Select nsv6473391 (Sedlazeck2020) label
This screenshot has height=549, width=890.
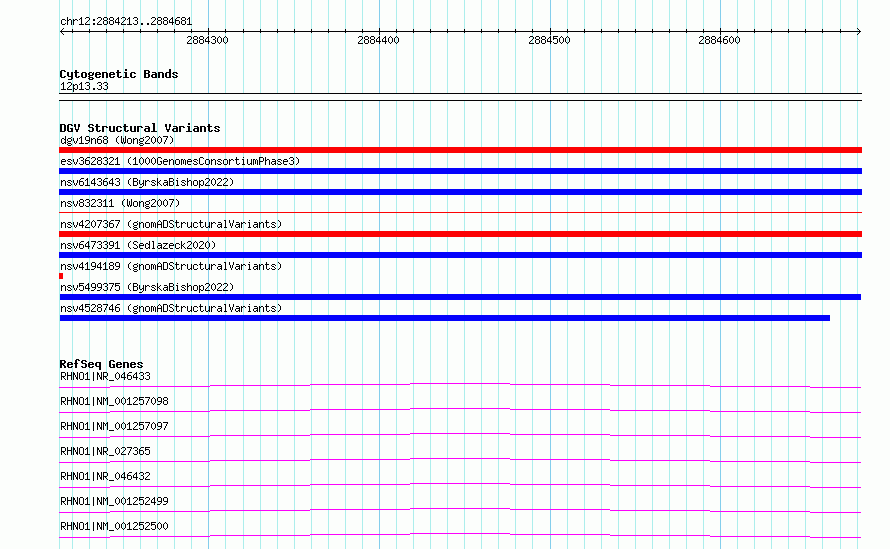138,245
